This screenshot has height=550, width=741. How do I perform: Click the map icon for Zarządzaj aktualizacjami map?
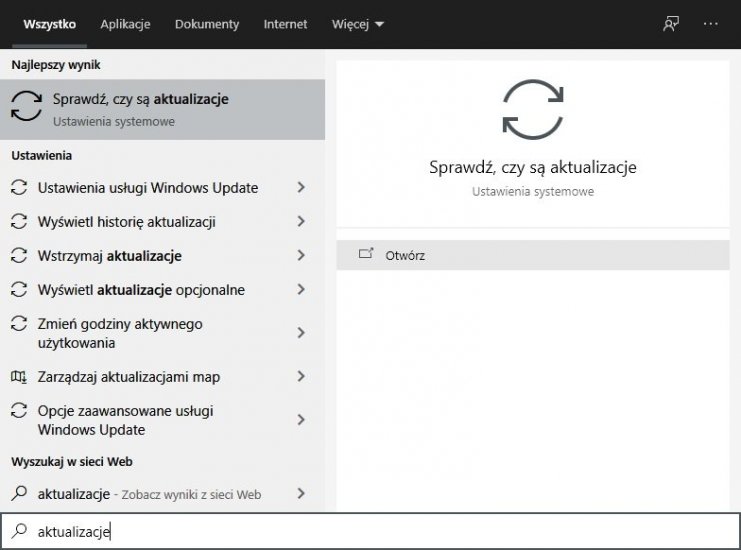click(18, 377)
